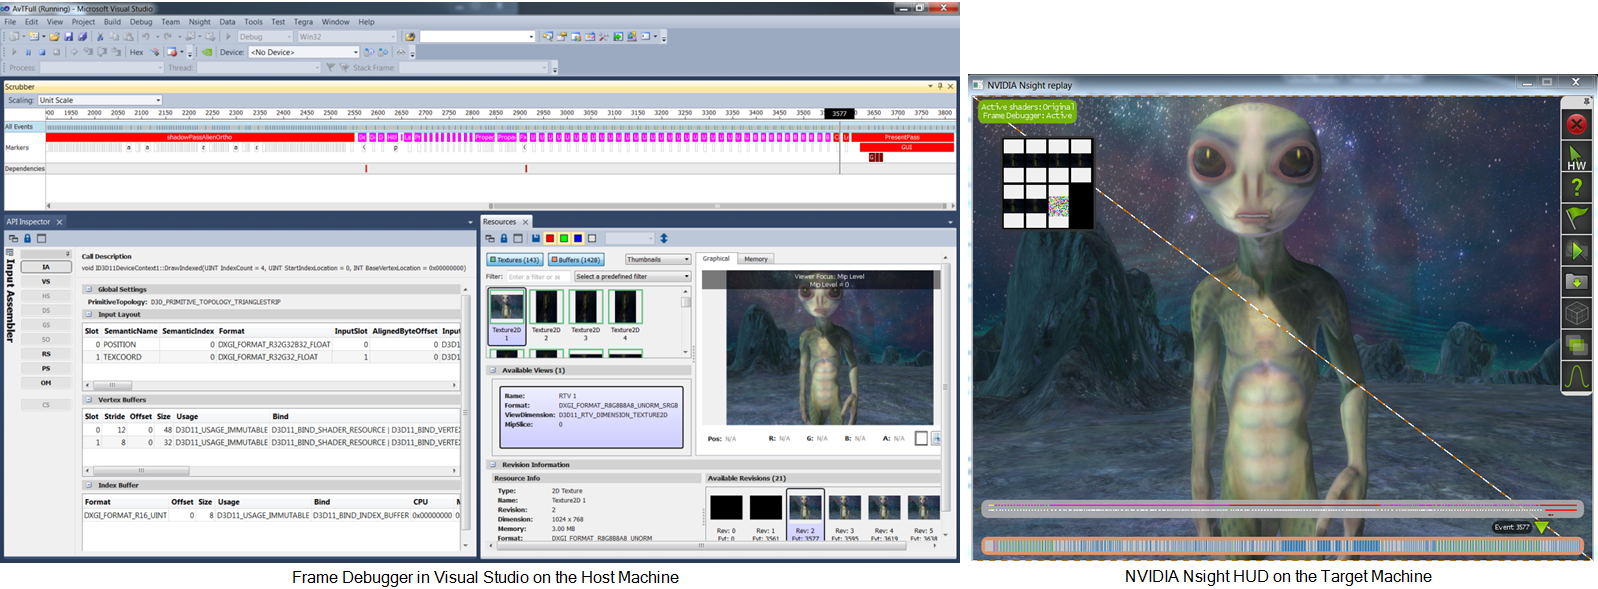Click the Stop debugging icon
This screenshot has height=589, width=1598.
(x=42, y=52)
